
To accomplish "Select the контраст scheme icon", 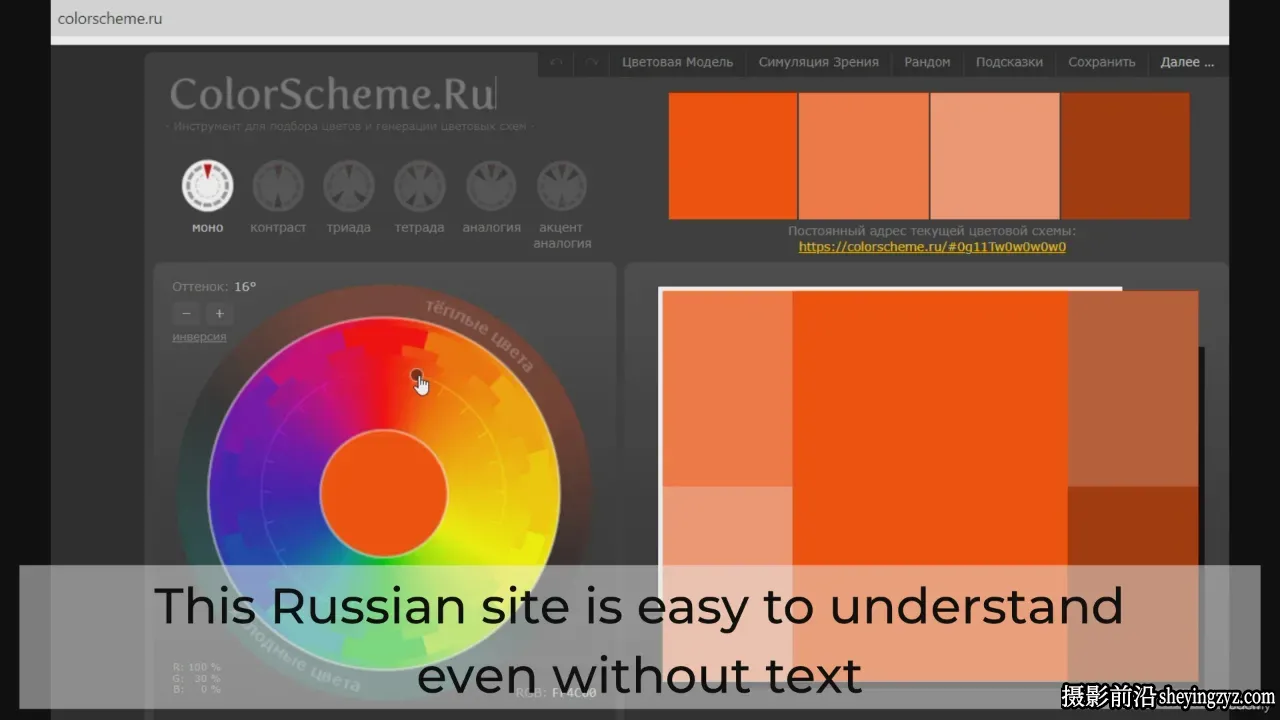I will pyautogui.click(x=278, y=186).
